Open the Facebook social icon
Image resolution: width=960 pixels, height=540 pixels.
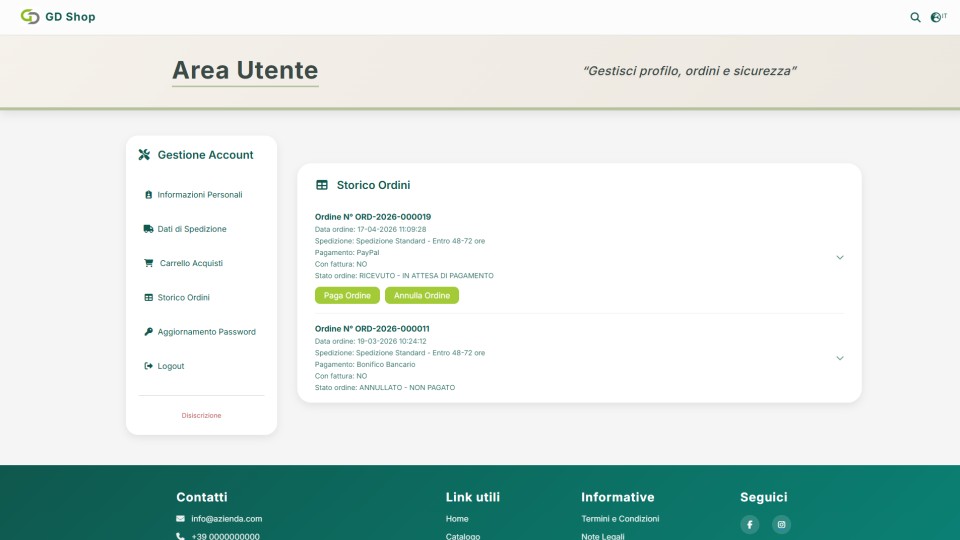tap(749, 525)
